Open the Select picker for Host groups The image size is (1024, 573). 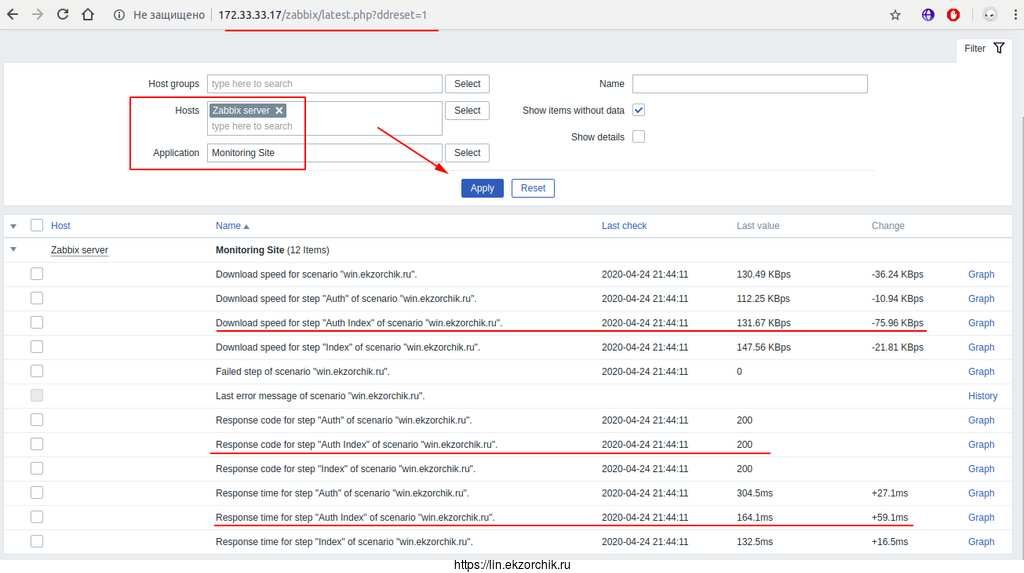(x=467, y=84)
